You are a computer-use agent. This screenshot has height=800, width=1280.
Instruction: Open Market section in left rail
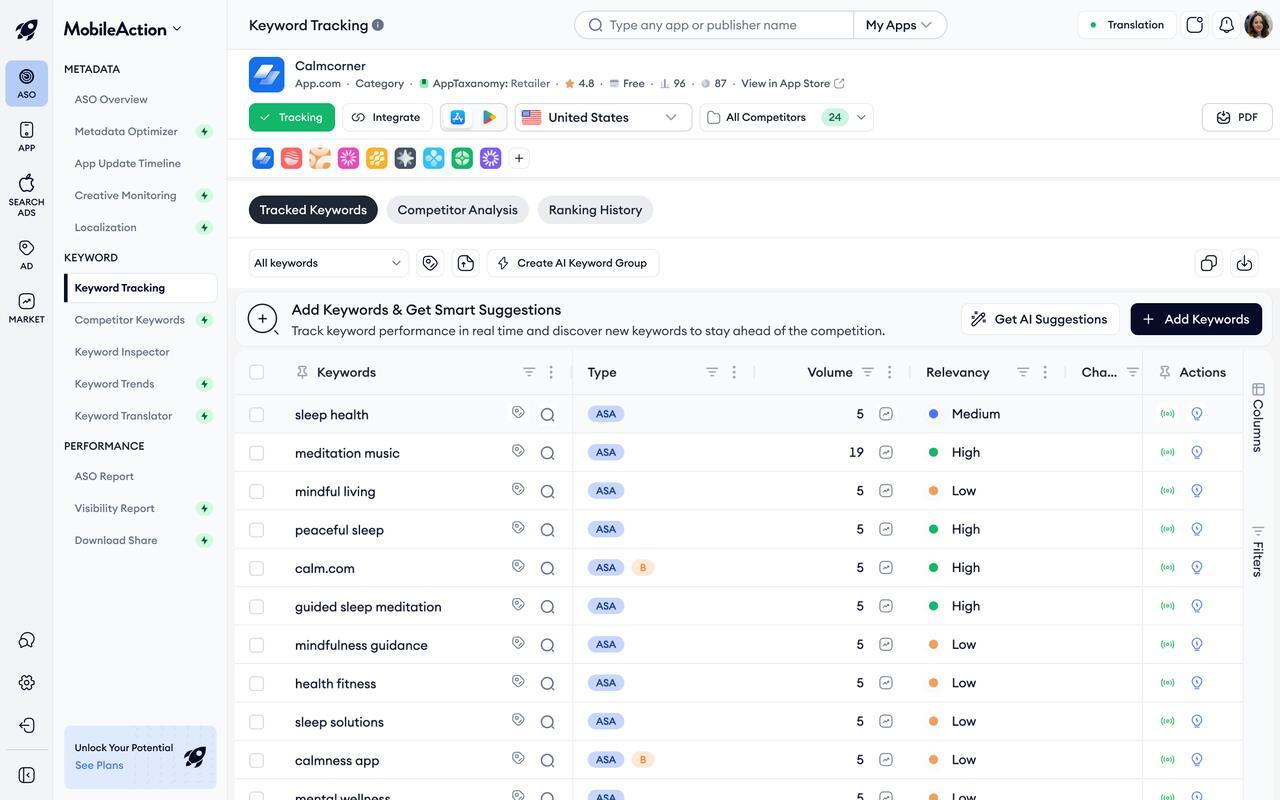[26, 308]
